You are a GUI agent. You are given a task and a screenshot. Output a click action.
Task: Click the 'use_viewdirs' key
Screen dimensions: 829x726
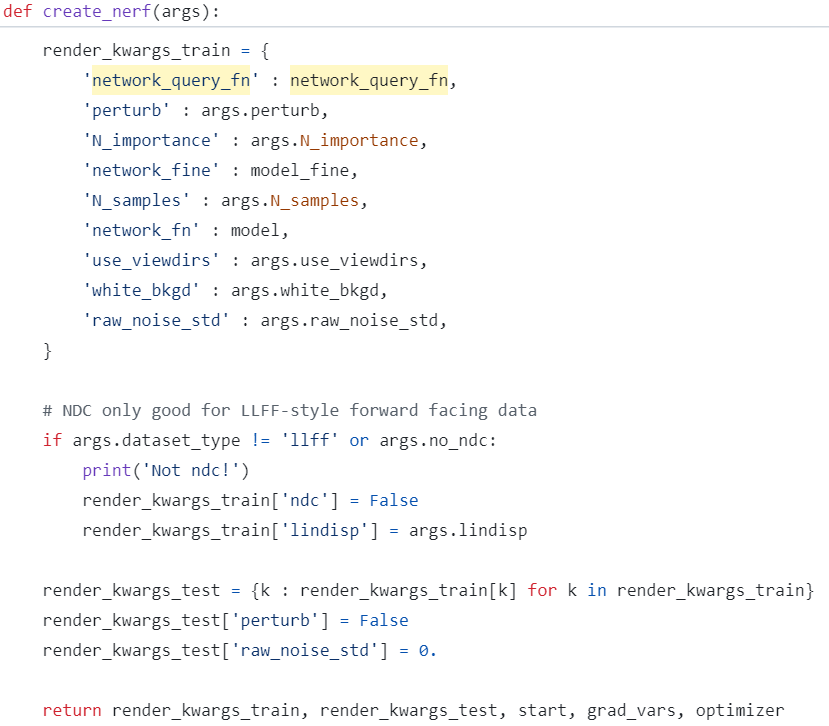[x=151, y=260]
